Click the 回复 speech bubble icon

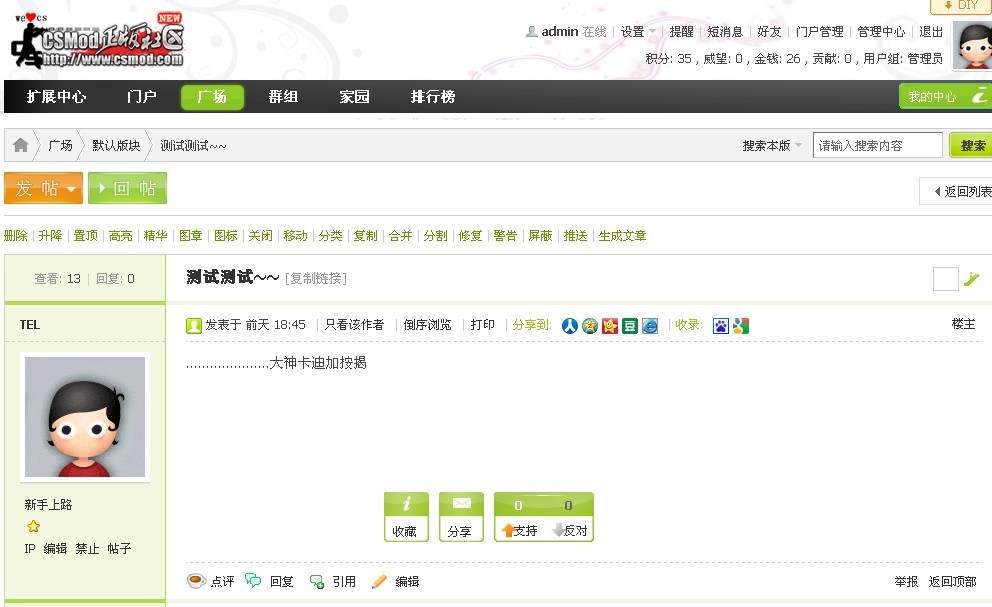[x=253, y=580]
